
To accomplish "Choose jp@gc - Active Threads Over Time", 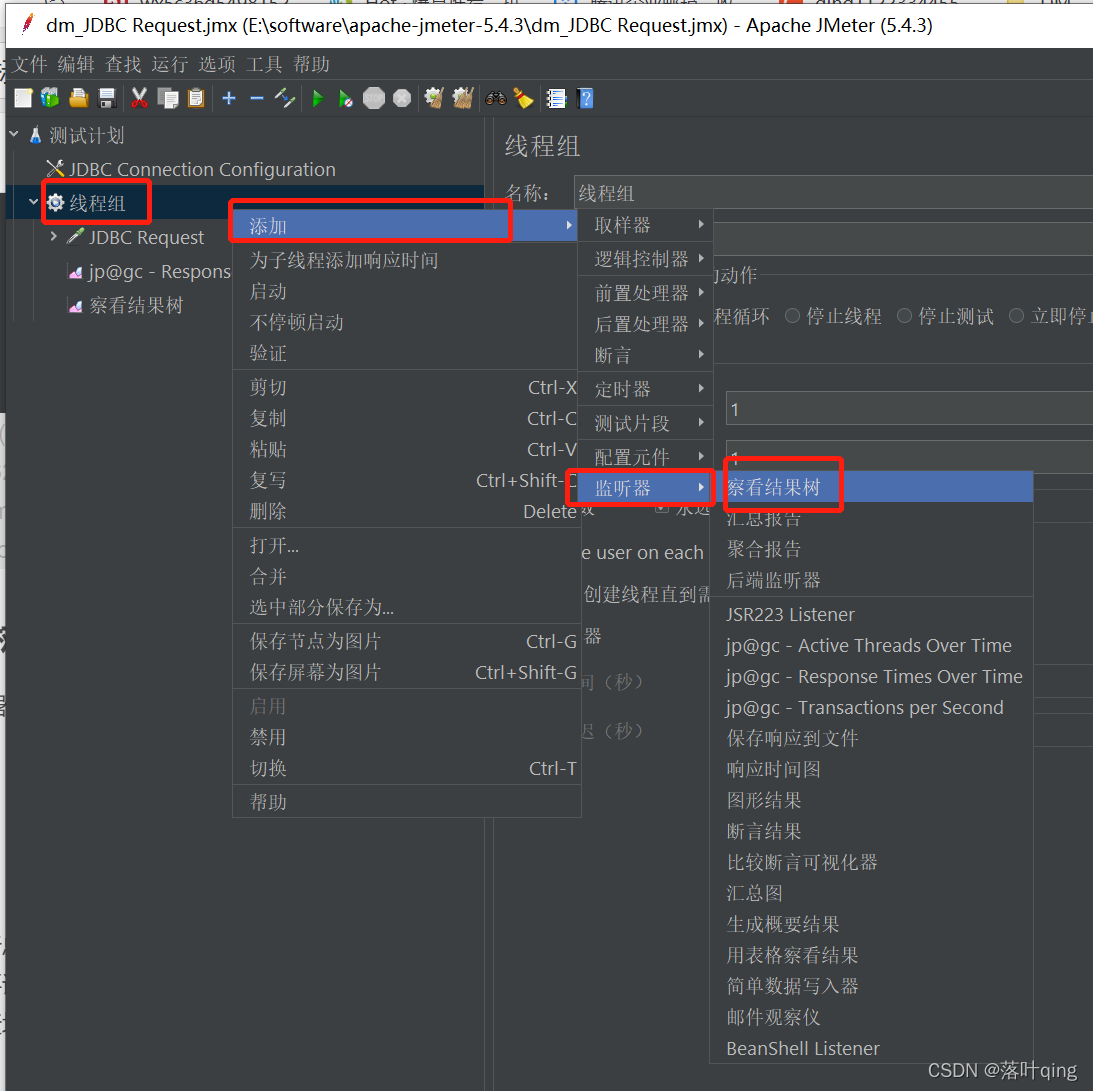I will tap(871, 646).
